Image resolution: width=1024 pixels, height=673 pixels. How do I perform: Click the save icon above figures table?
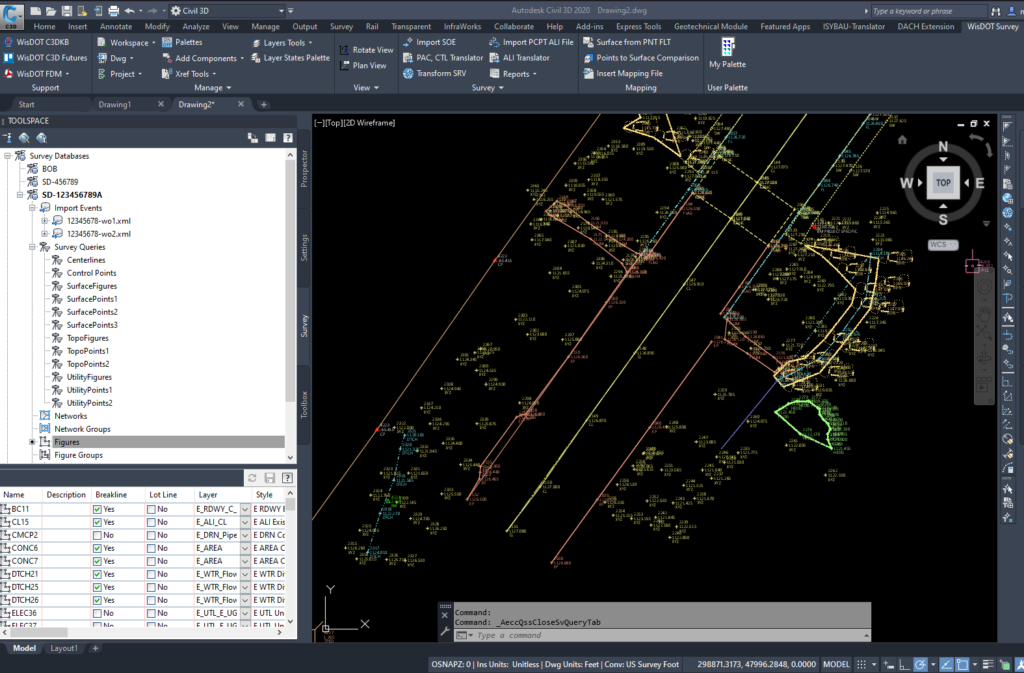270,478
